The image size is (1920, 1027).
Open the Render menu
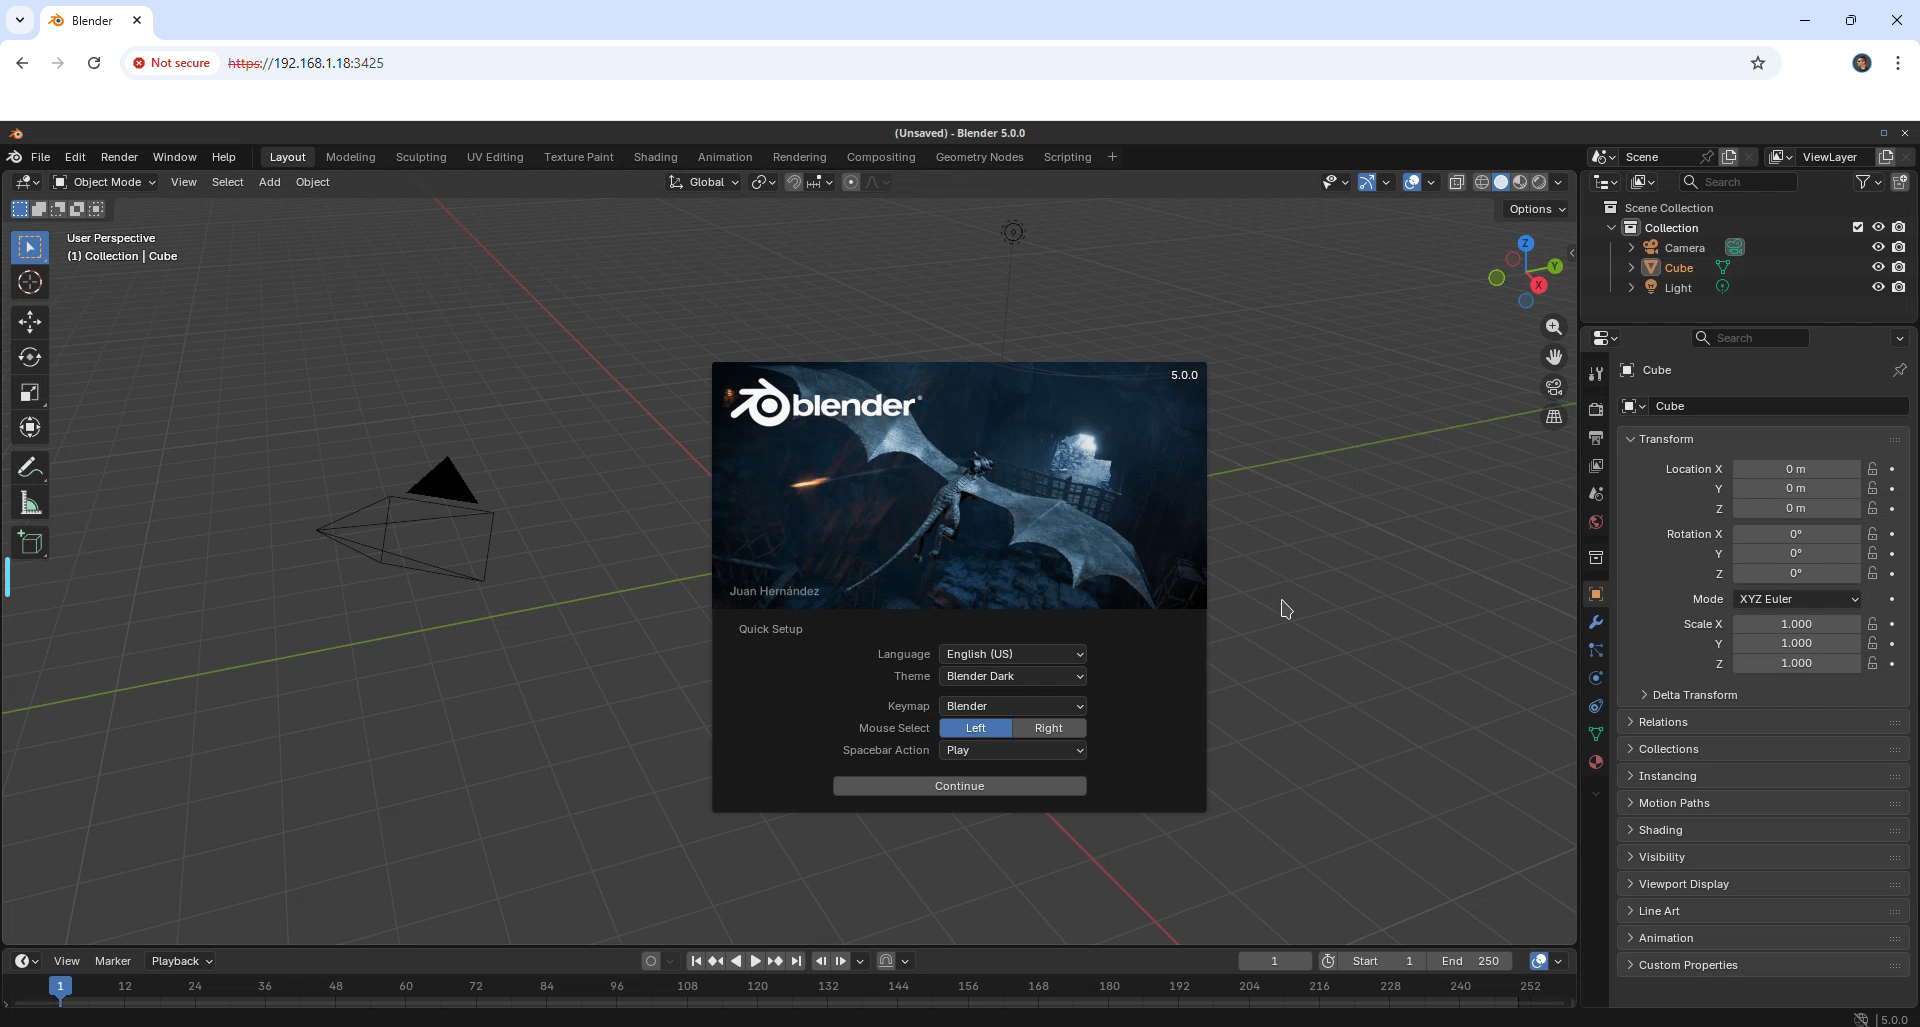119,157
